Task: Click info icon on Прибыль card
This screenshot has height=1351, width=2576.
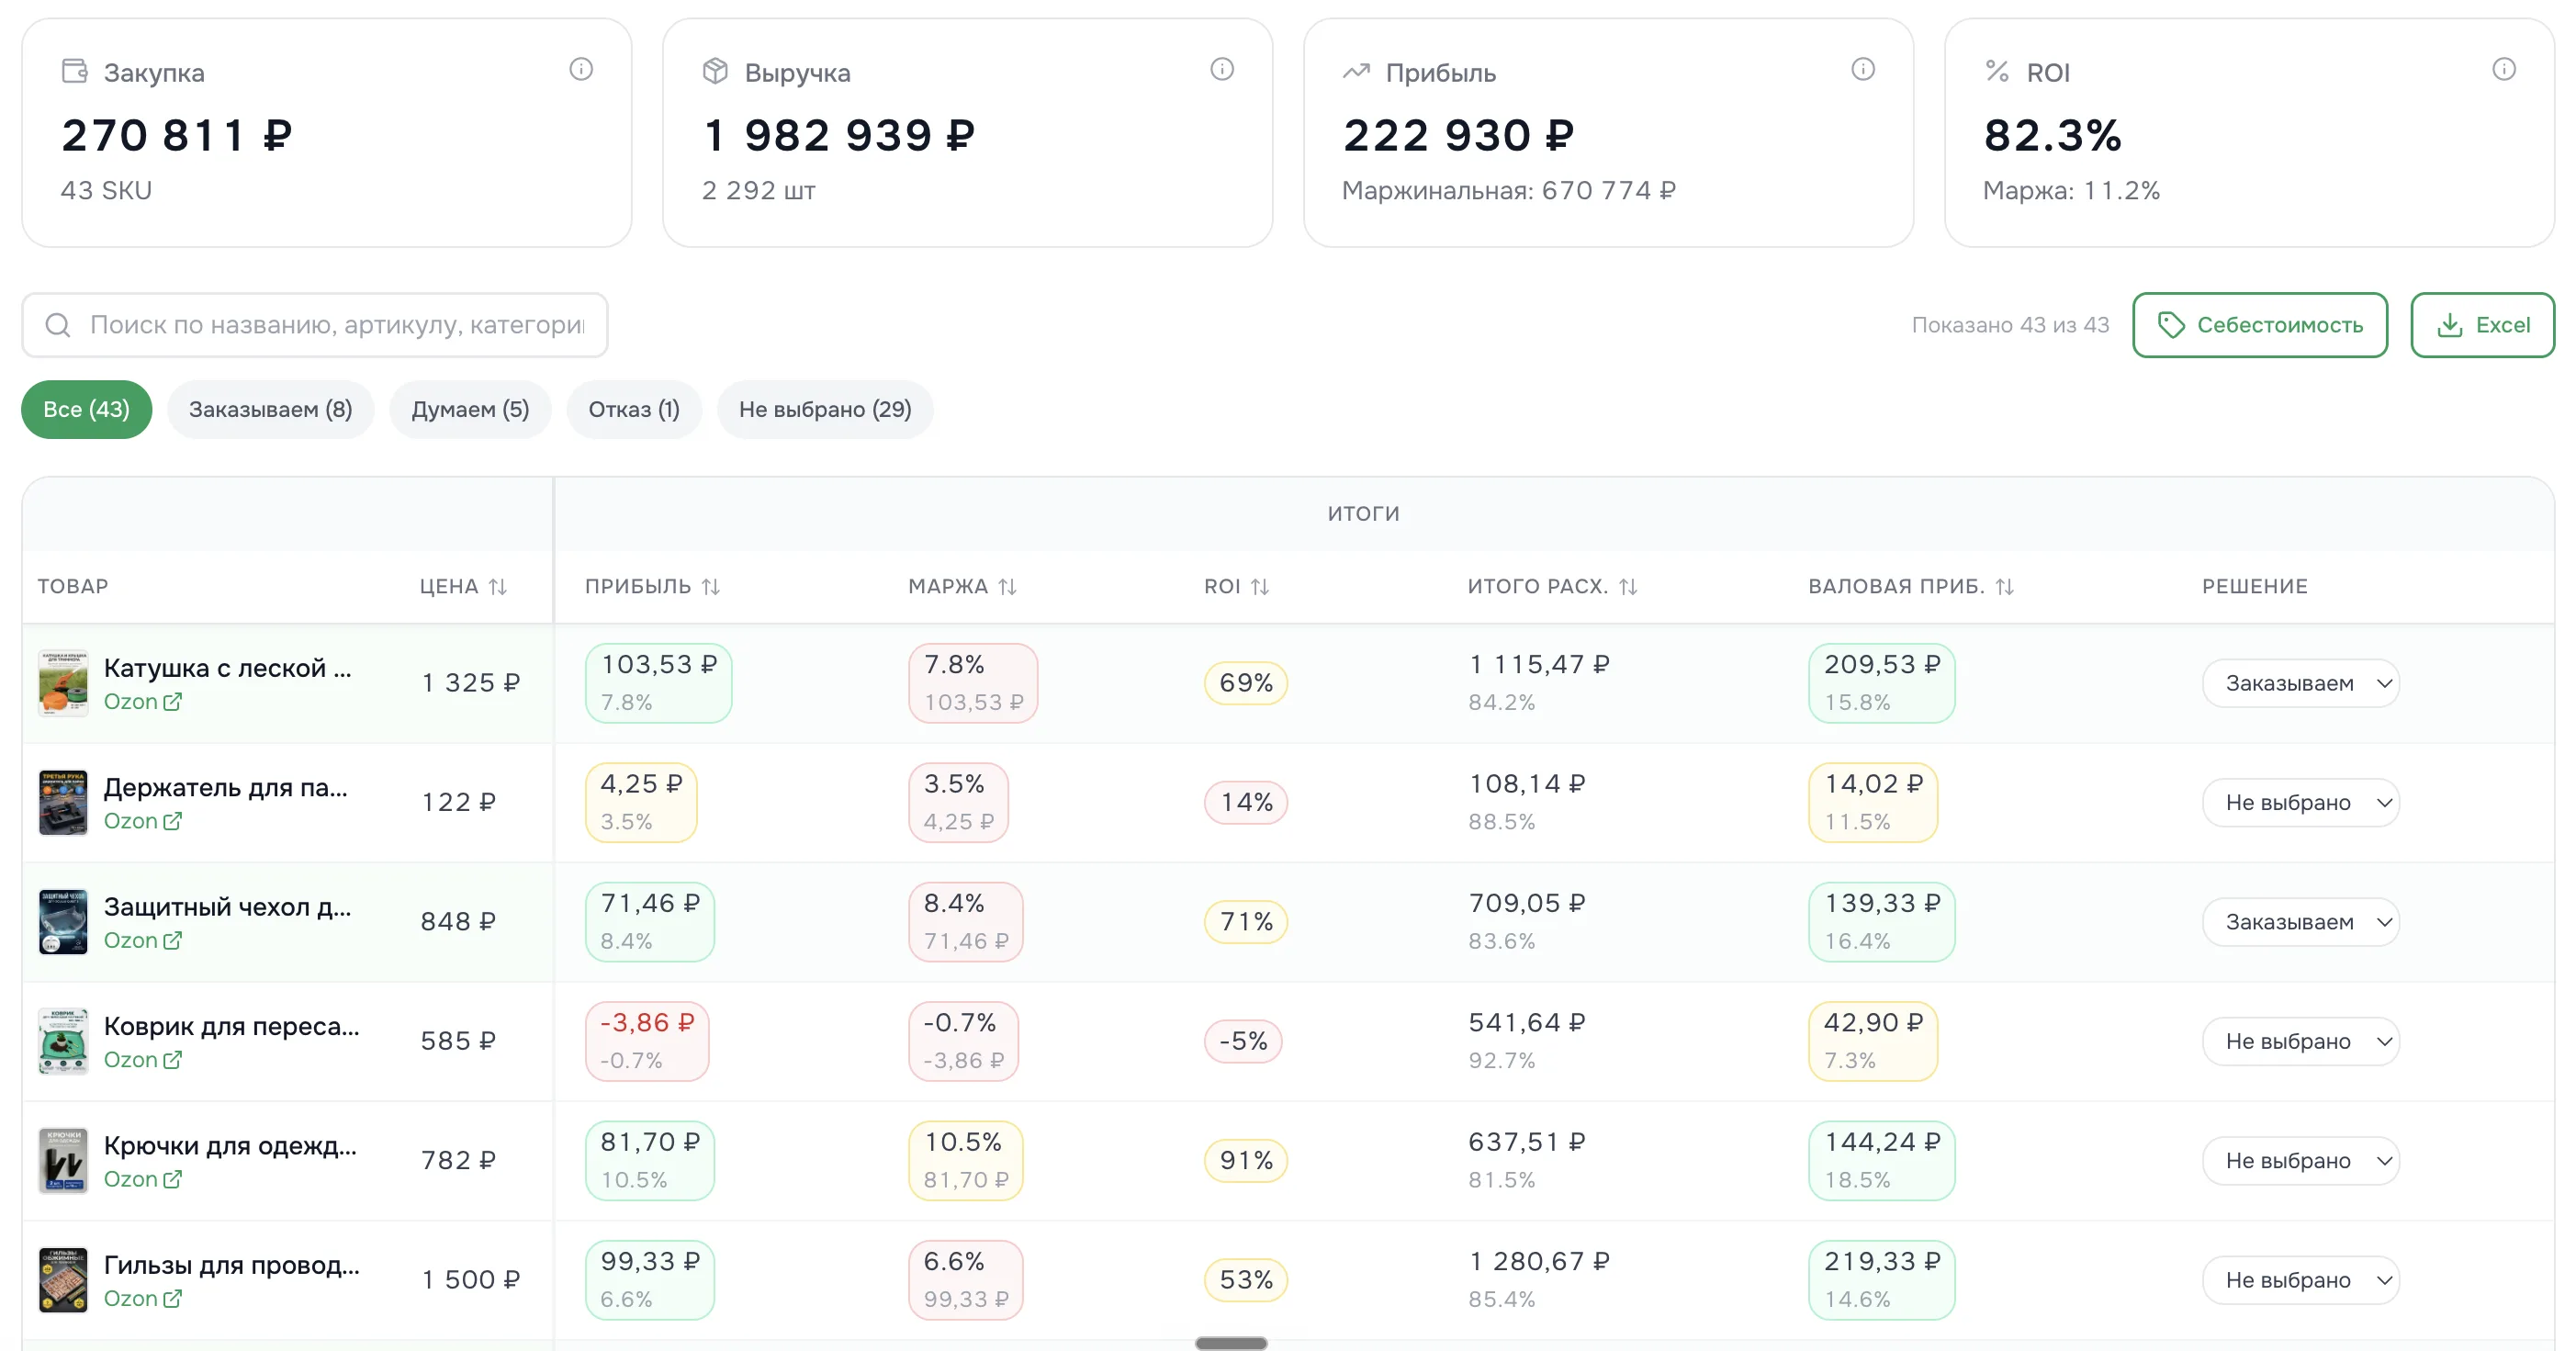Action: coord(1863,69)
